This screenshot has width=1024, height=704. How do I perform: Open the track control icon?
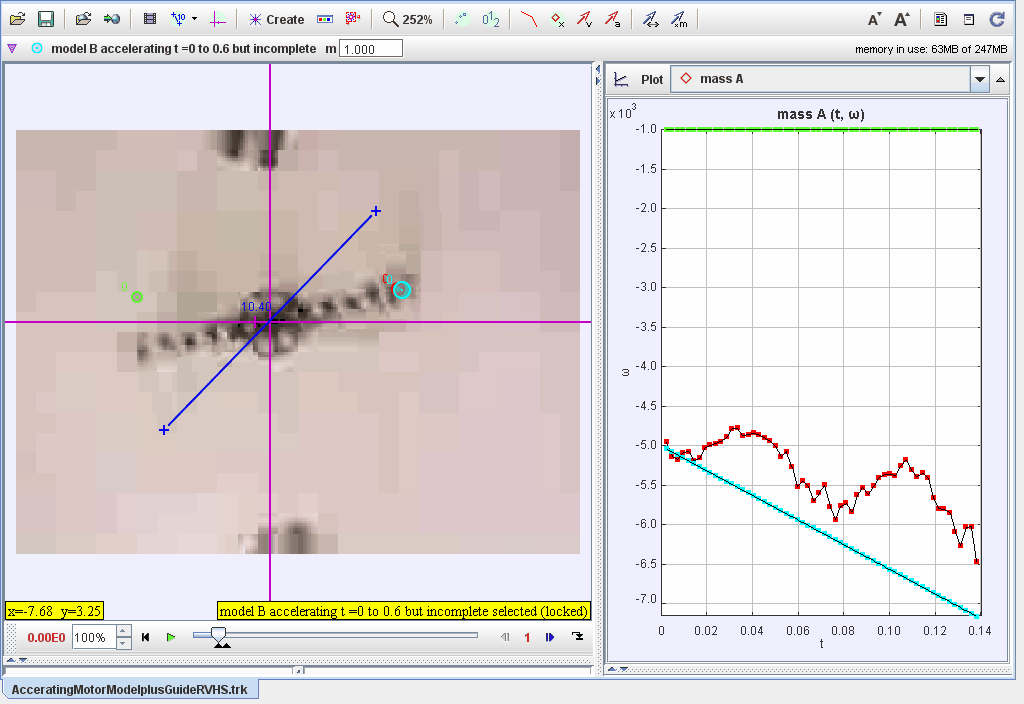[x=325, y=20]
